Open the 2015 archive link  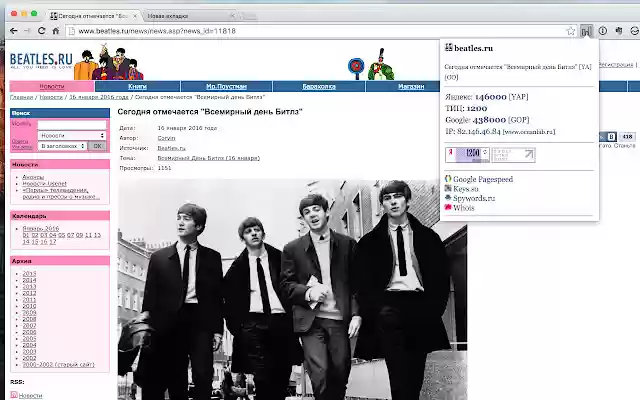tap(29, 273)
